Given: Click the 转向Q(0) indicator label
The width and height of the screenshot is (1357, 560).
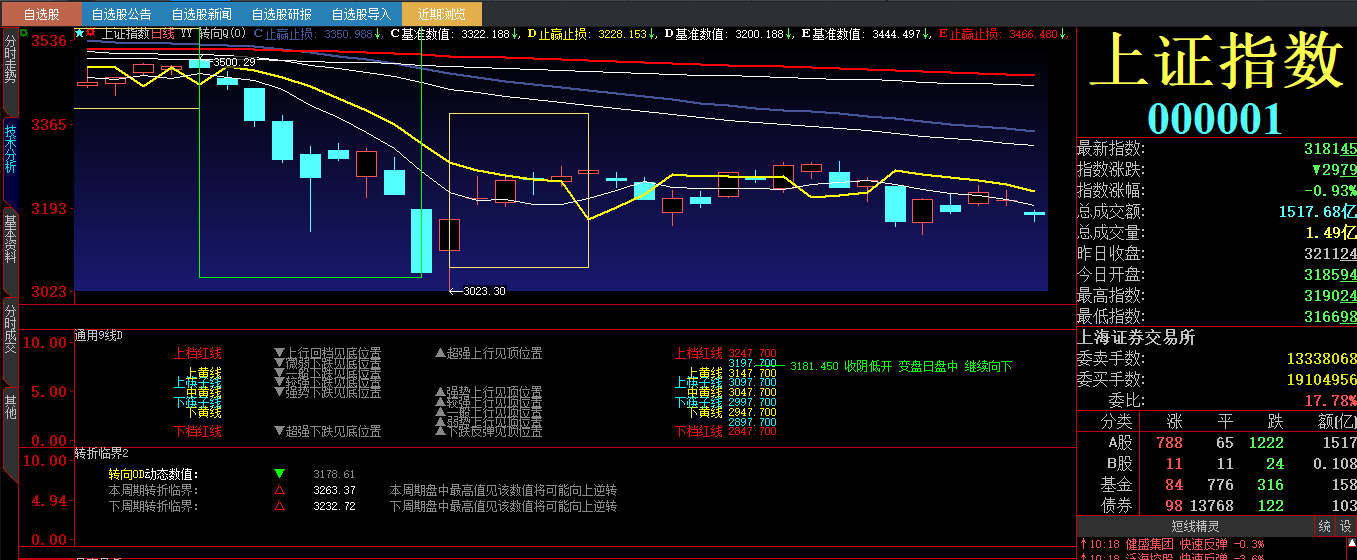Looking at the screenshot, I should (222, 34).
